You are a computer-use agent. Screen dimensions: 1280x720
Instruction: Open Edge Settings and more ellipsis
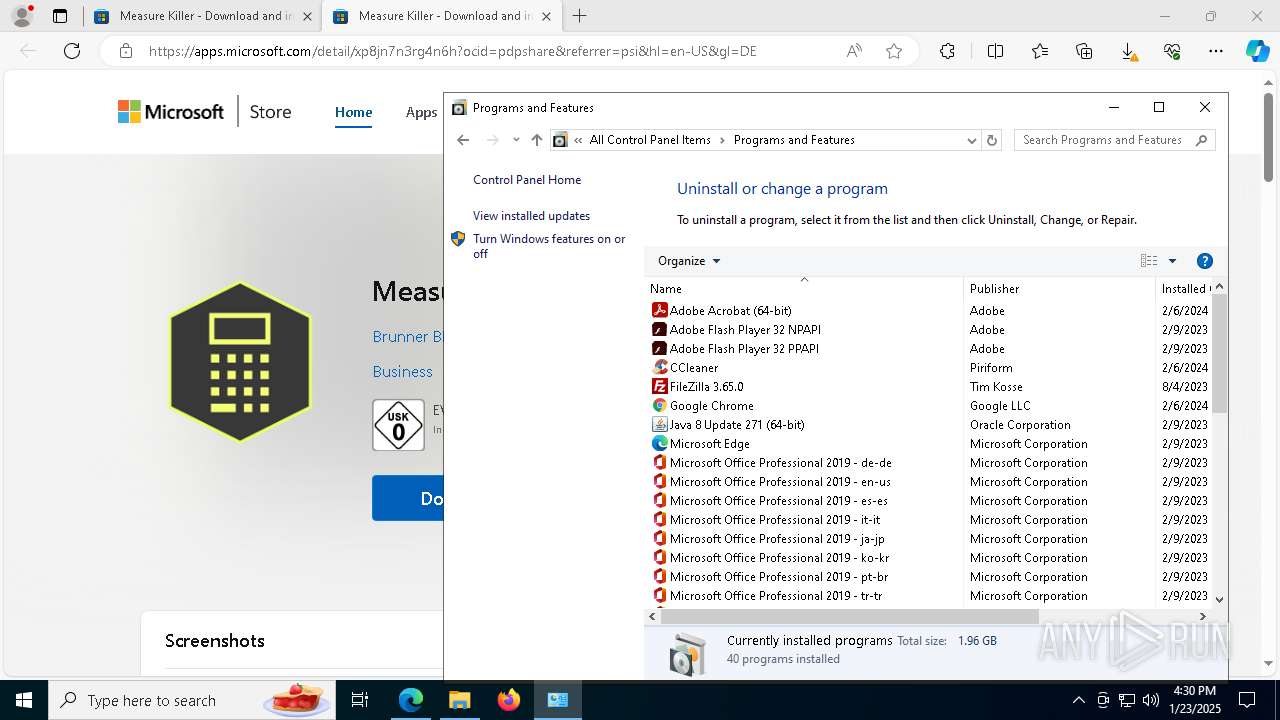pyautogui.click(x=1216, y=51)
